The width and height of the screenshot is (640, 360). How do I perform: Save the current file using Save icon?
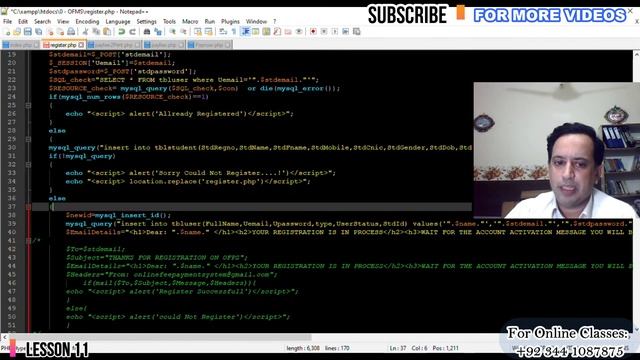click(x=27, y=31)
